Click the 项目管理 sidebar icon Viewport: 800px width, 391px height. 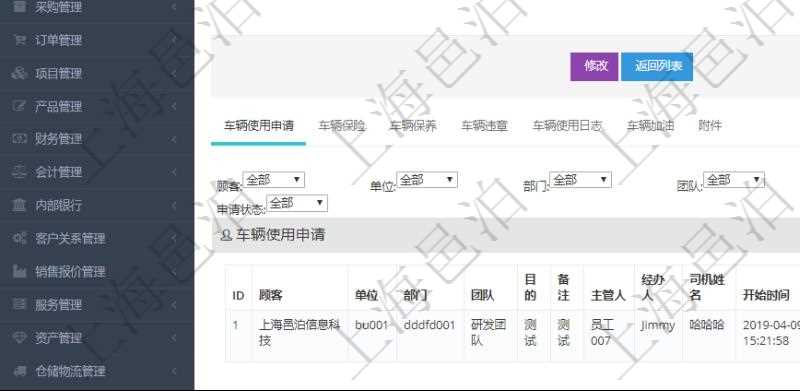click(x=19, y=74)
